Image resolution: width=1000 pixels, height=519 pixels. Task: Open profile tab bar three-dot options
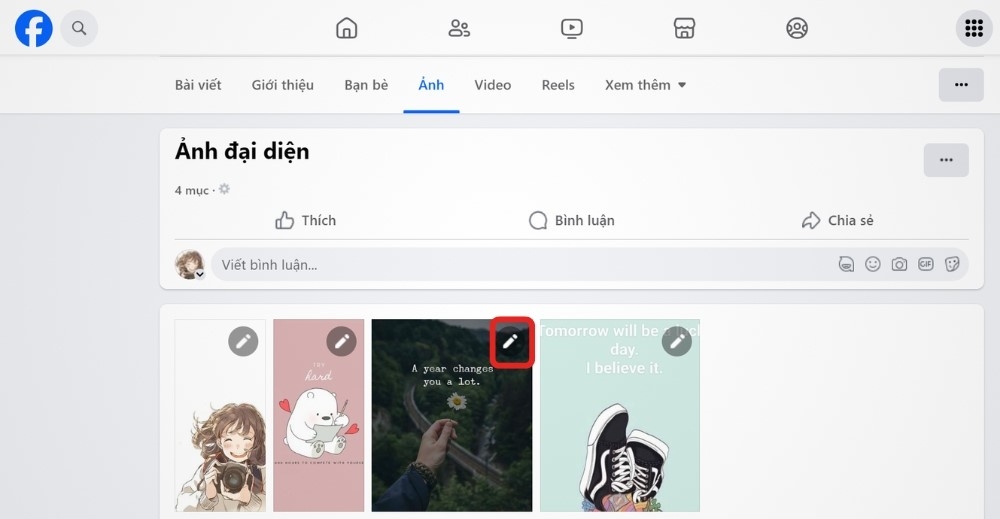click(x=961, y=85)
